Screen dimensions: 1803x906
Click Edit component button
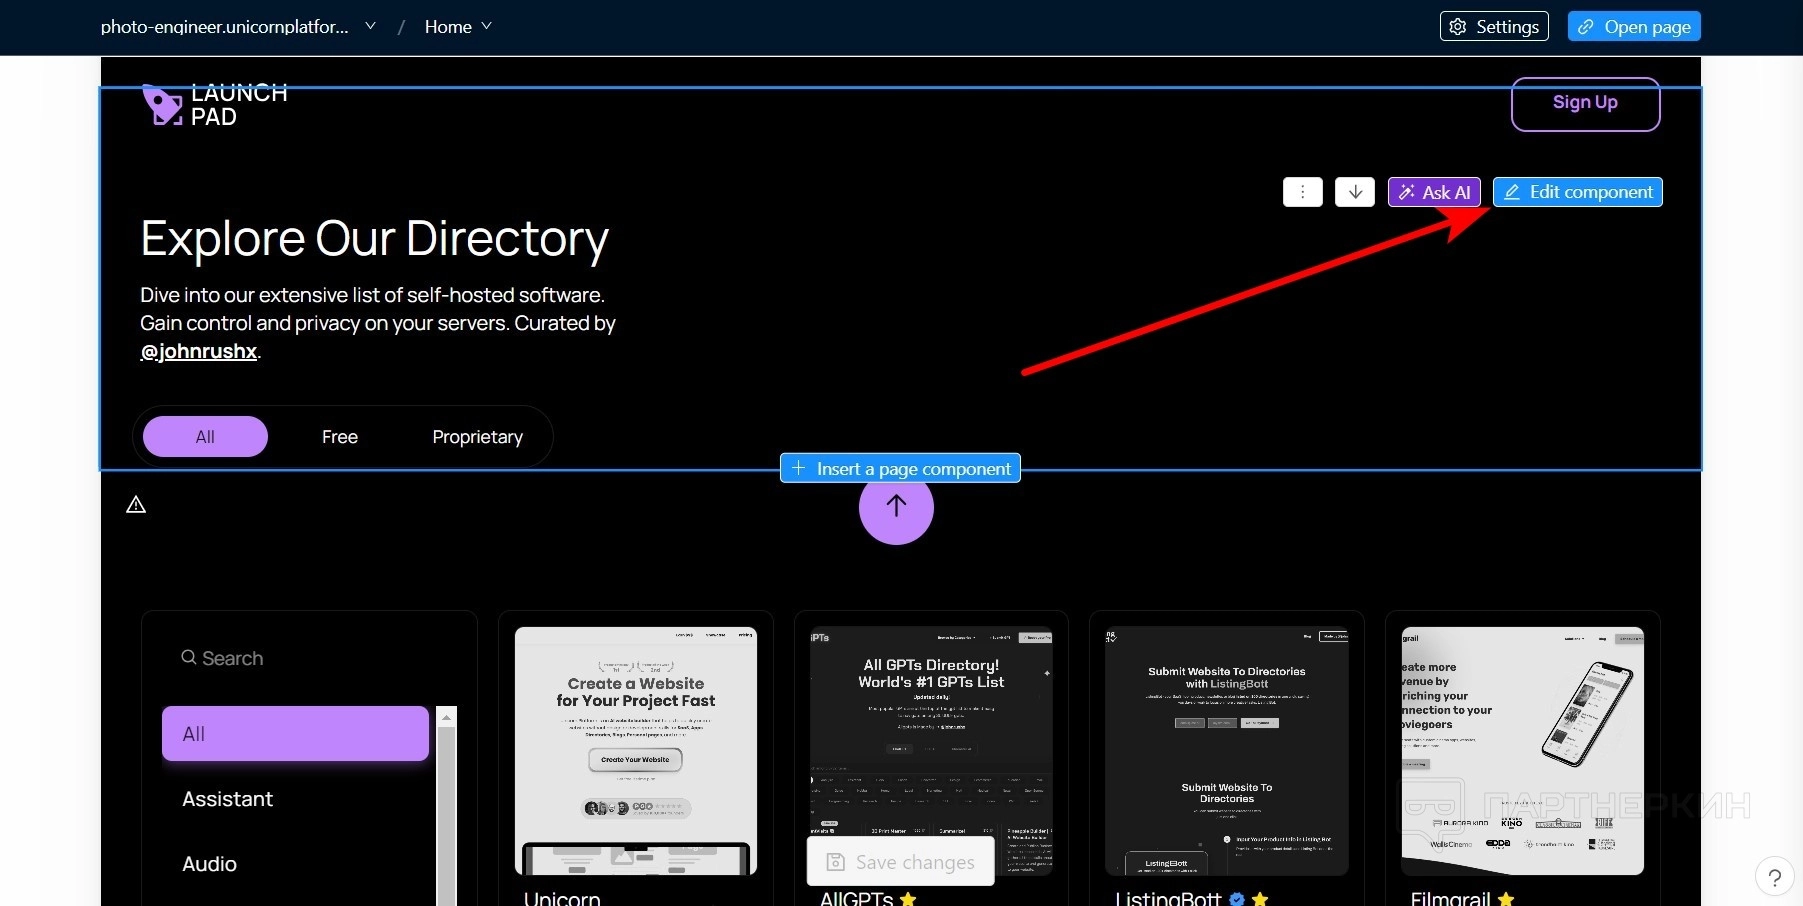pos(1578,192)
